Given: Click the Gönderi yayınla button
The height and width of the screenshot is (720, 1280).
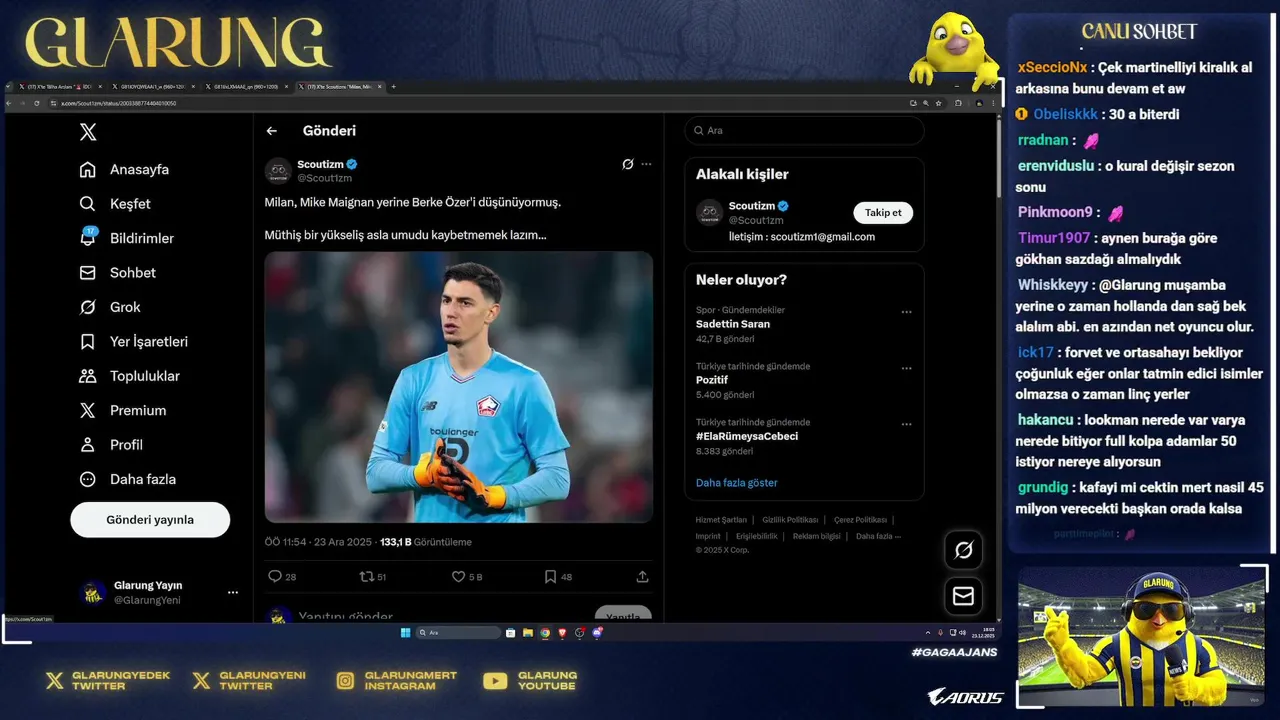Looking at the screenshot, I should point(150,520).
